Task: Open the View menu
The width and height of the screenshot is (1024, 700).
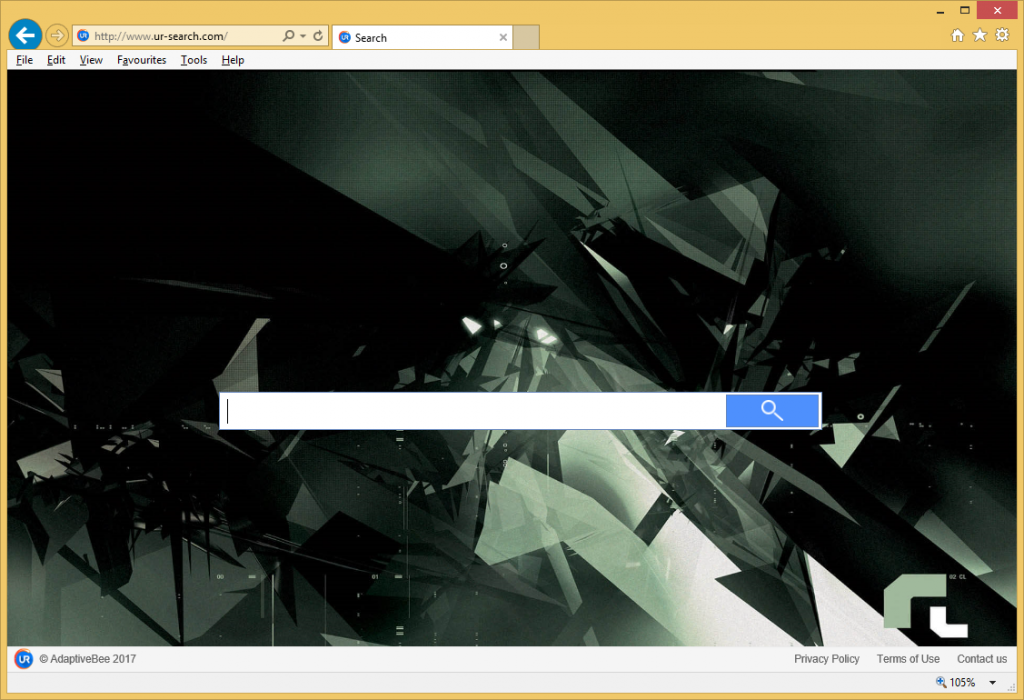Action: click(x=91, y=60)
